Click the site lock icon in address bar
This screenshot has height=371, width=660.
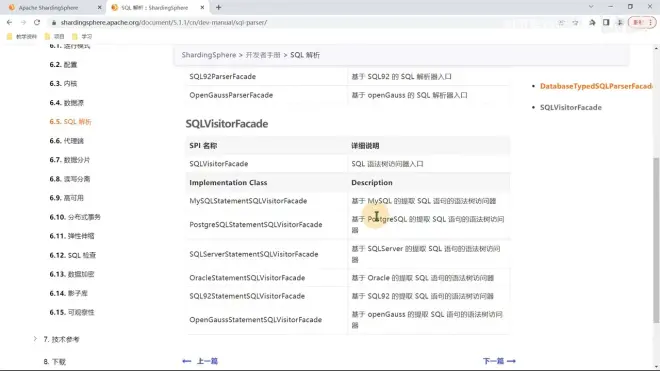tap(54, 23)
